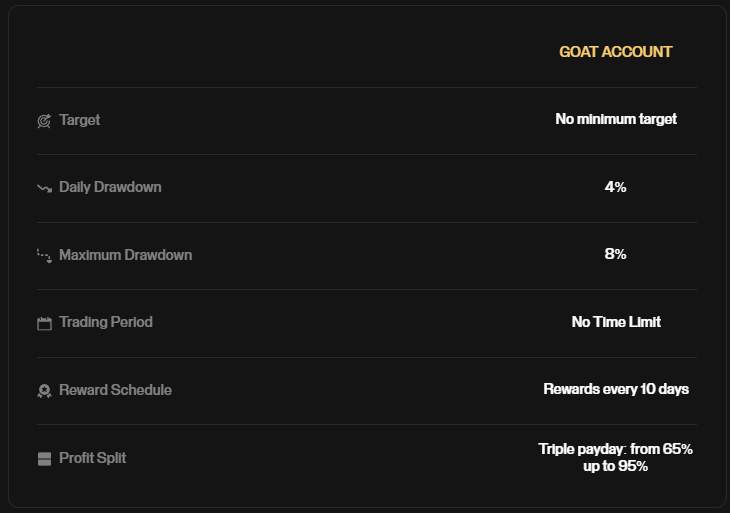Click the Trading Period label

click(x=106, y=322)
